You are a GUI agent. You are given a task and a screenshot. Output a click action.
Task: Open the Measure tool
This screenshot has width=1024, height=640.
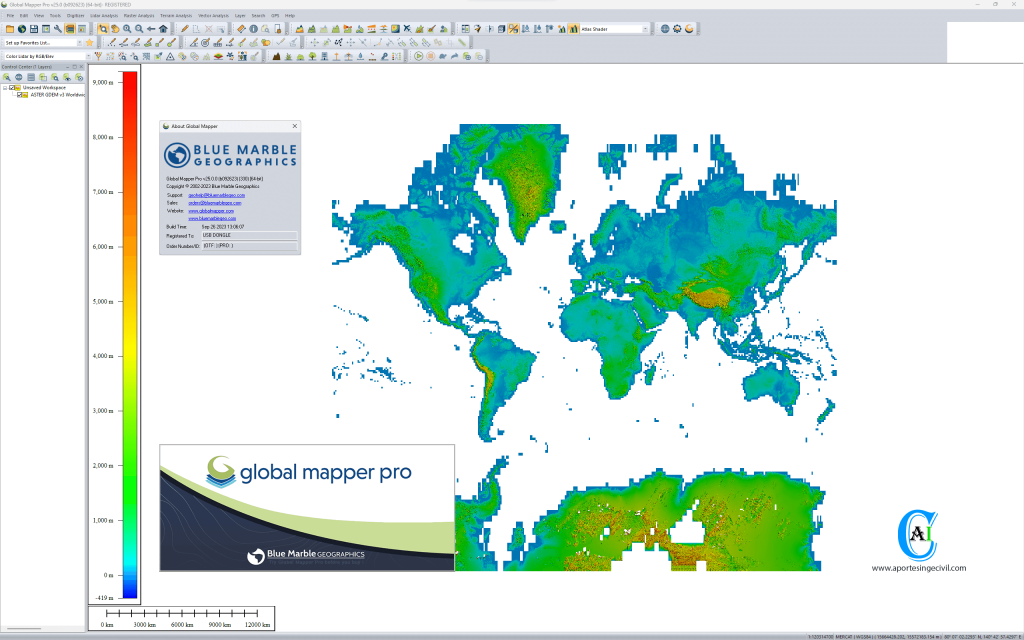[x=242, y=29]
